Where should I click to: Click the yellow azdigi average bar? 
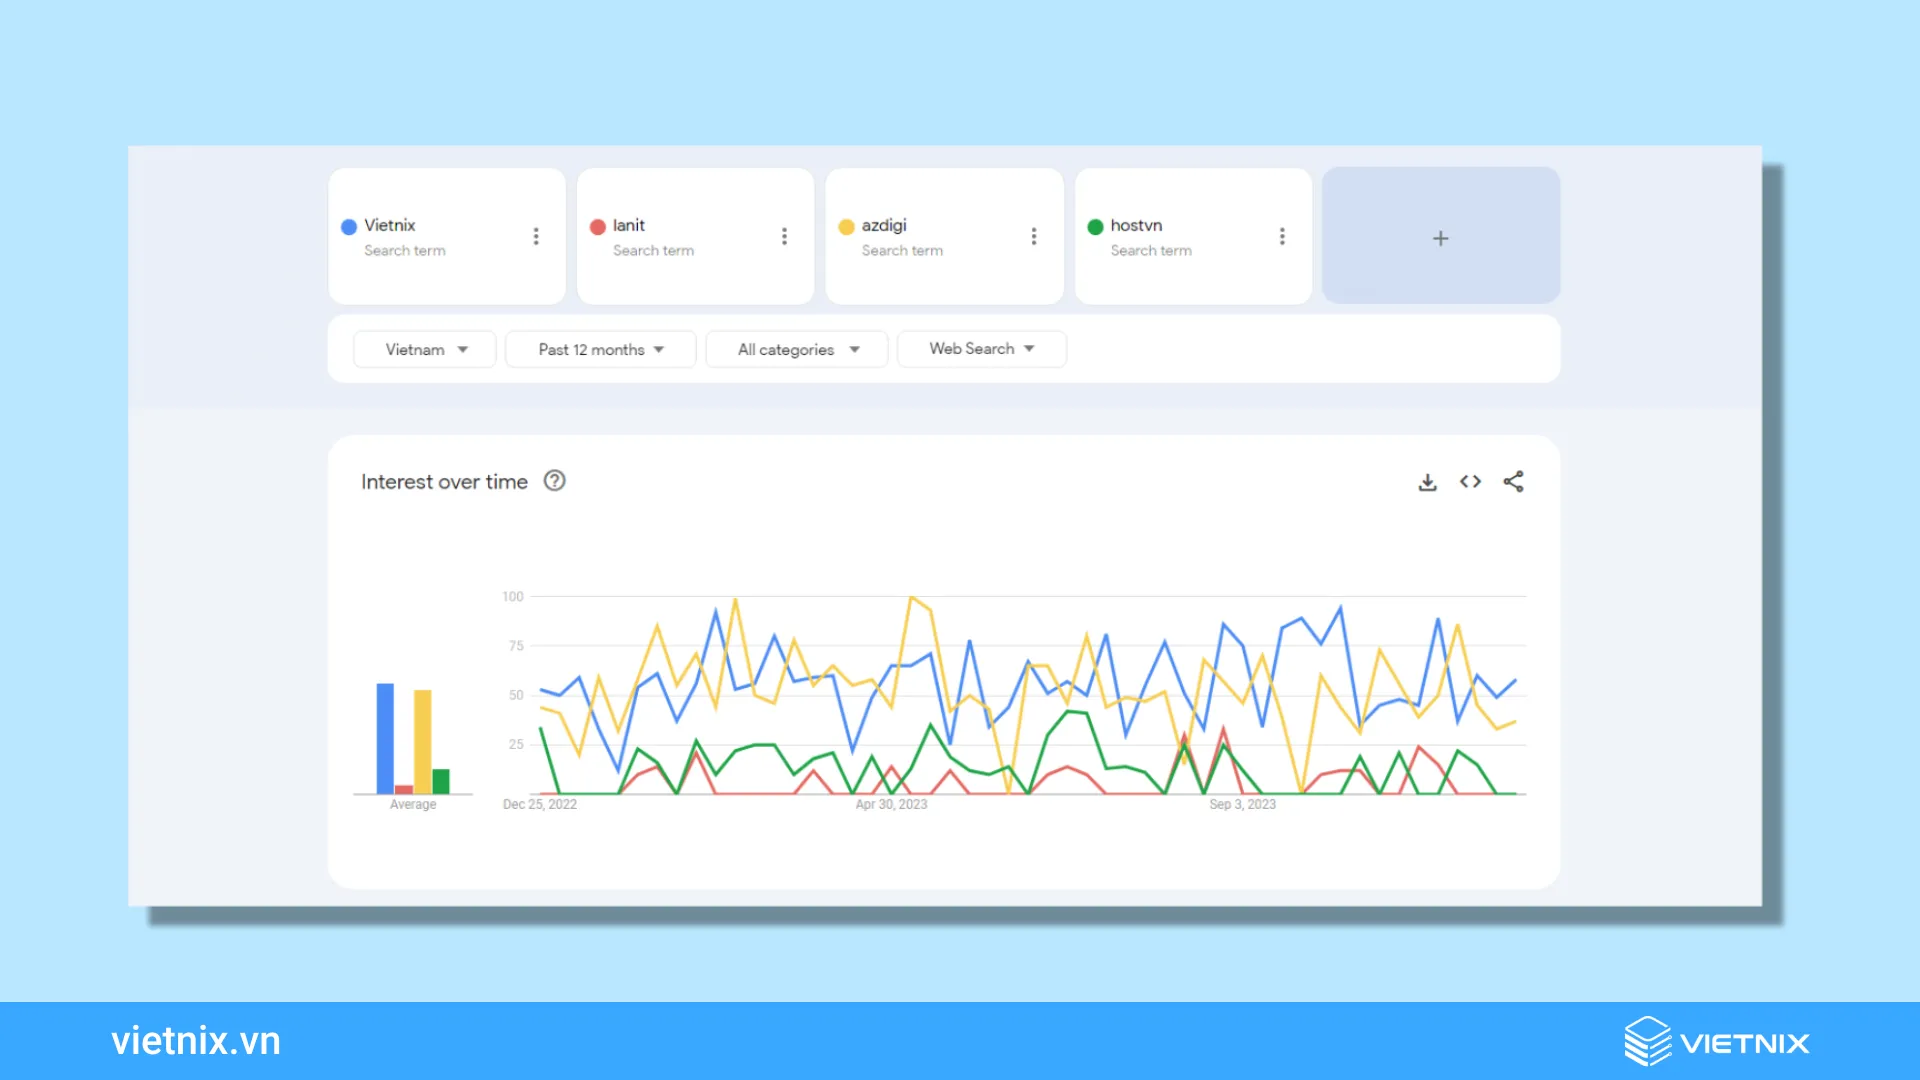pyautogui.click(x=423, y=742)
